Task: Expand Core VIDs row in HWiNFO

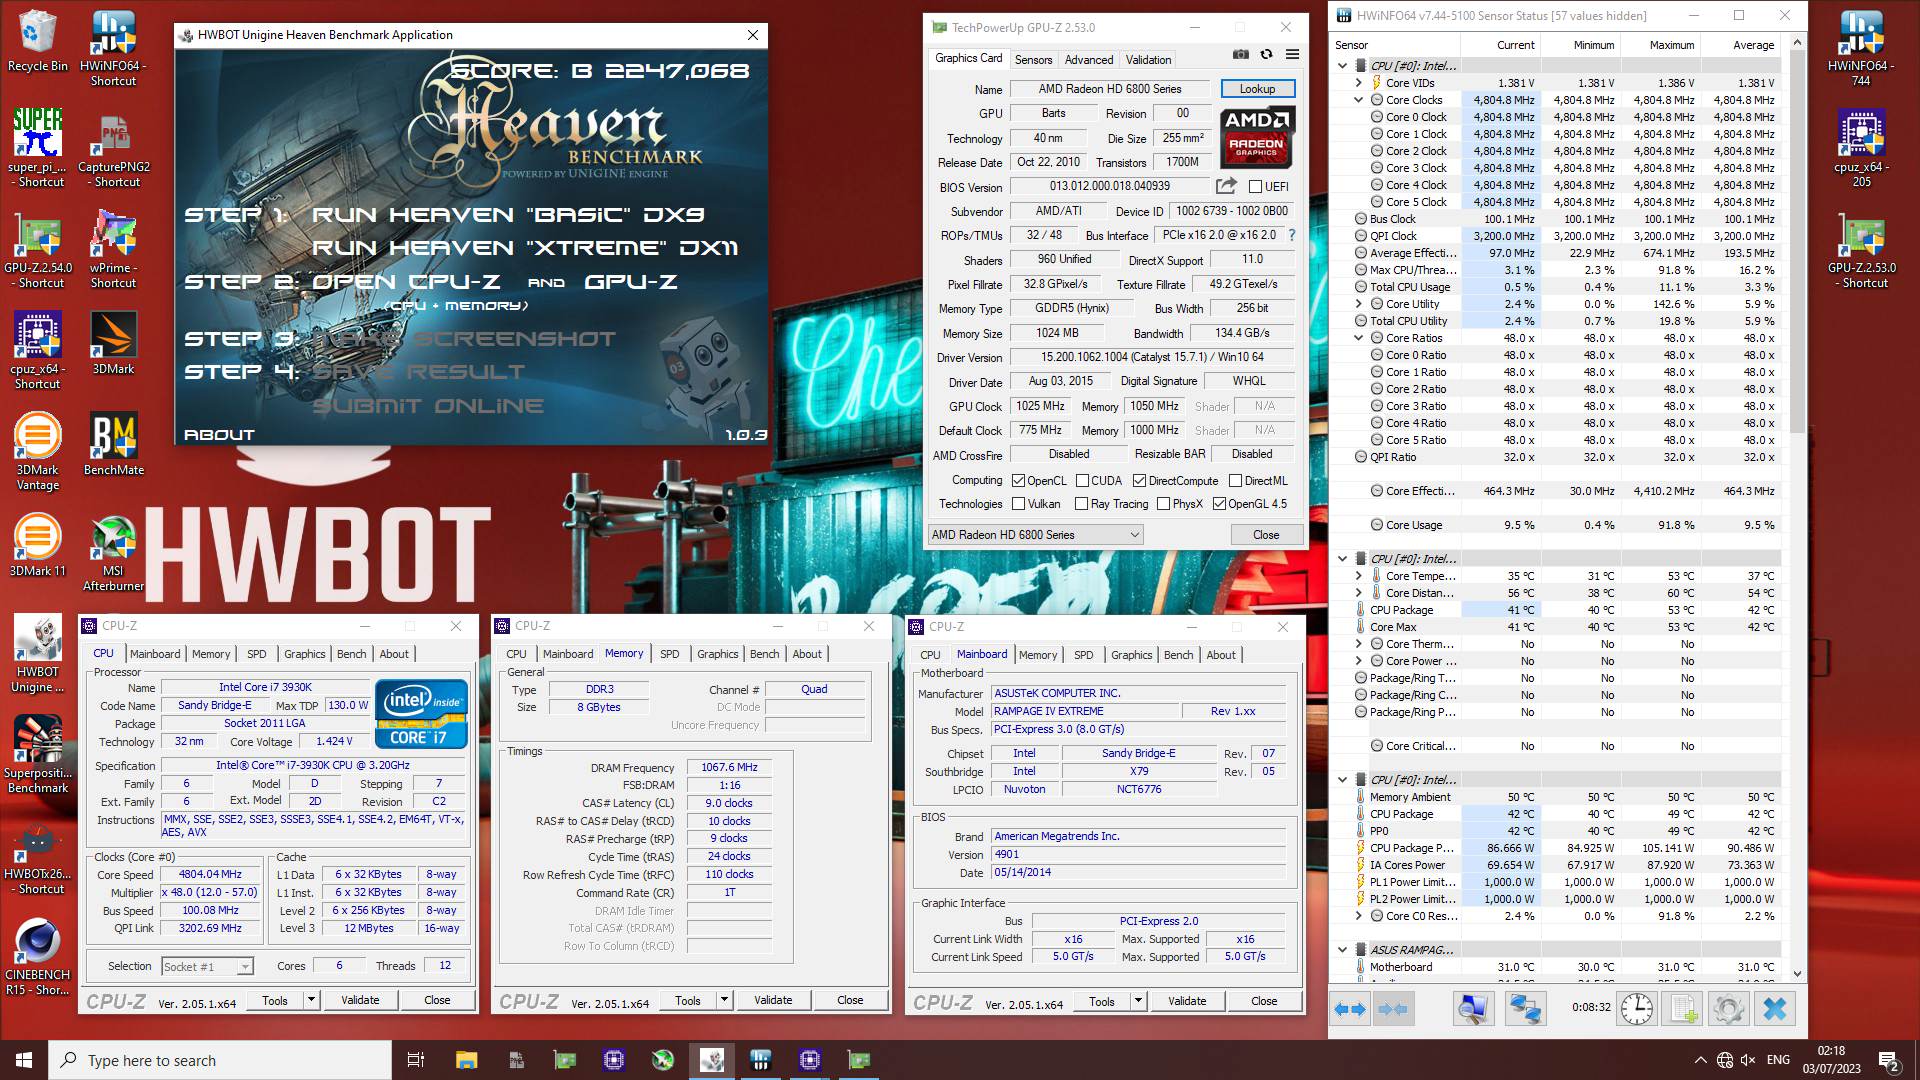Action: coord(1359,83)
